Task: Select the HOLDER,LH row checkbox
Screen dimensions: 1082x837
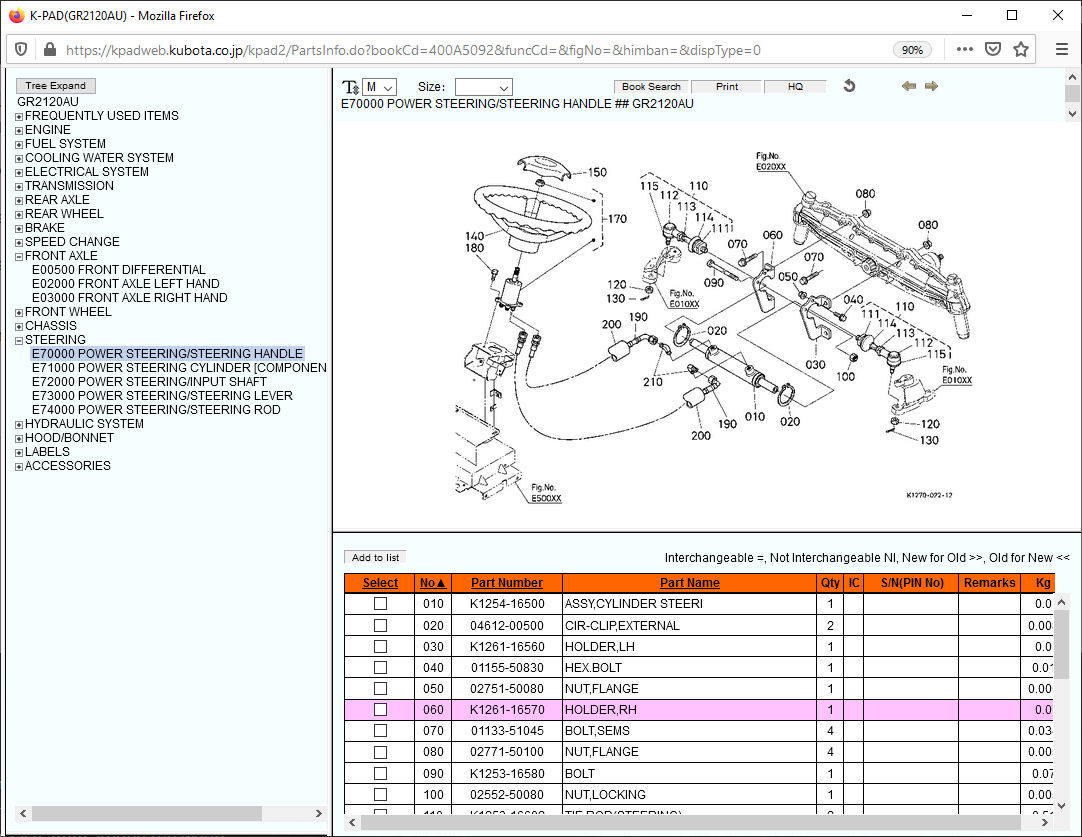Action: [380, 647]
